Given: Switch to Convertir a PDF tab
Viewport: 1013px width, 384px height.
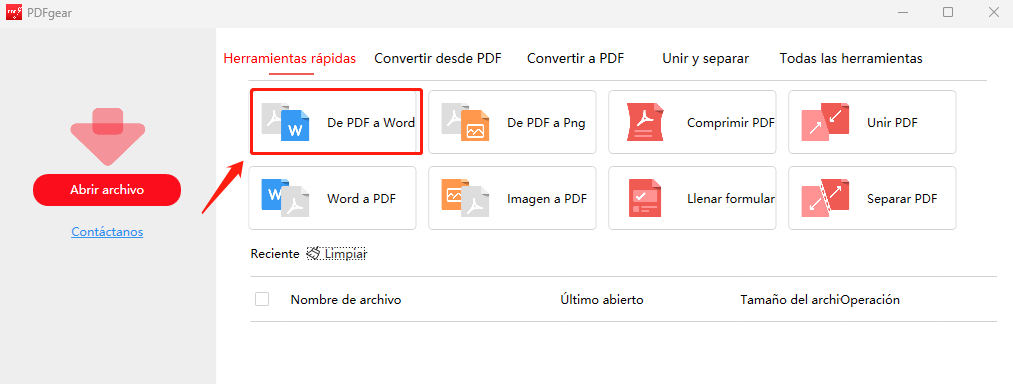Looking at the screenshot, I should point(576,58).
